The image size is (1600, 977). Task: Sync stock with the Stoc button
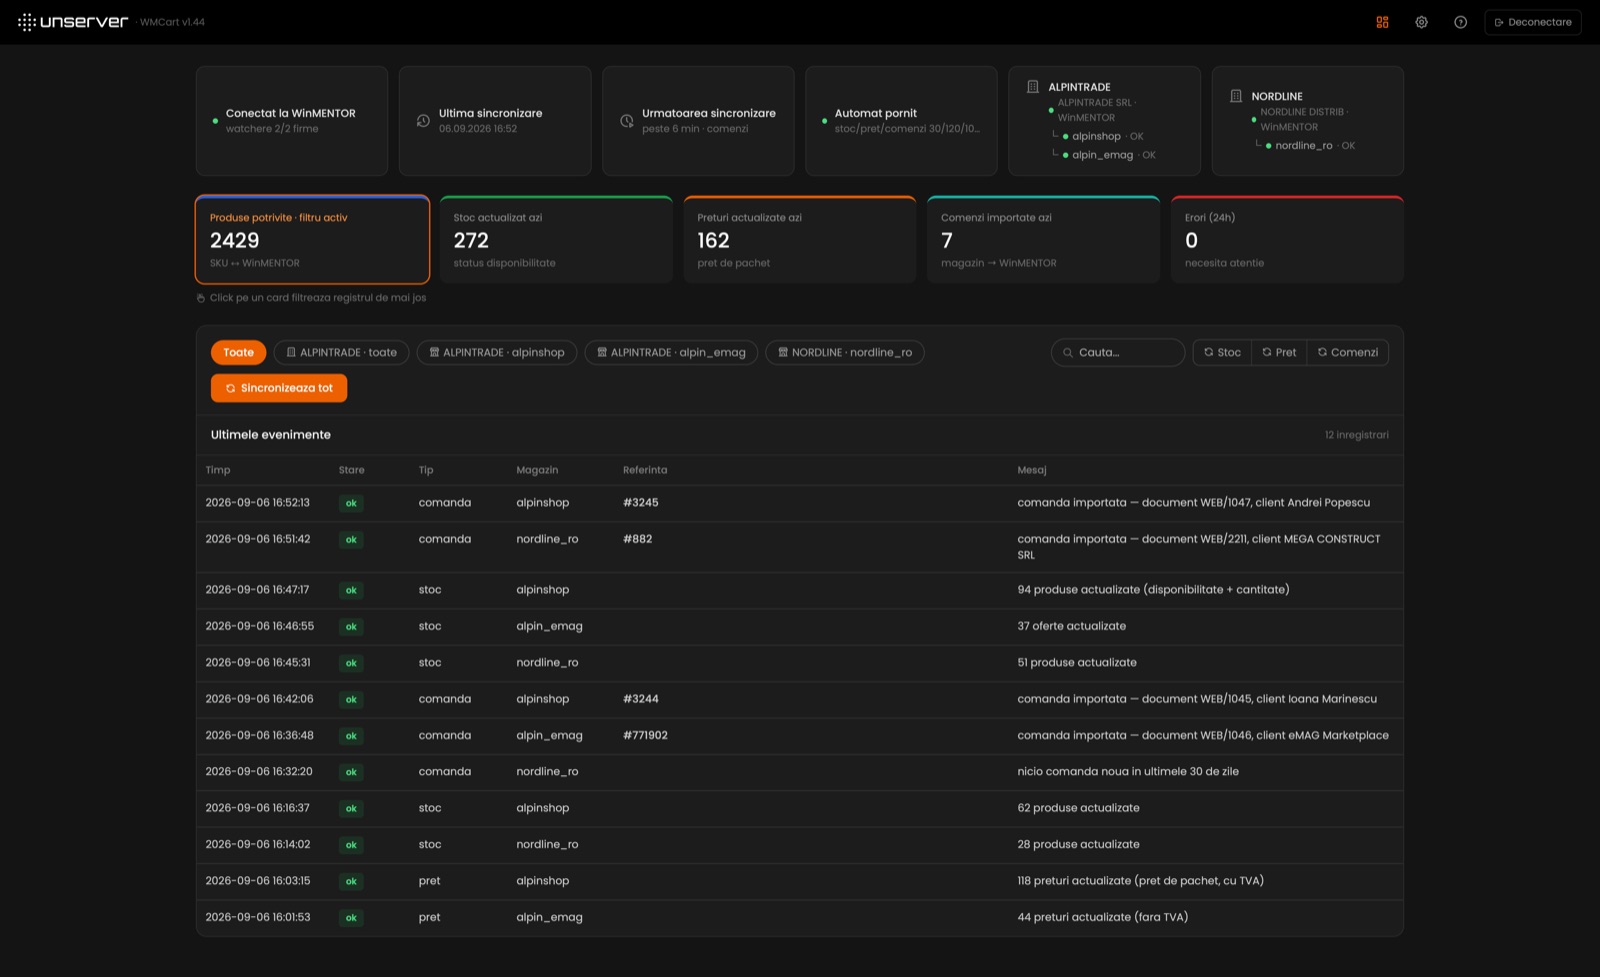[1222, 352]
